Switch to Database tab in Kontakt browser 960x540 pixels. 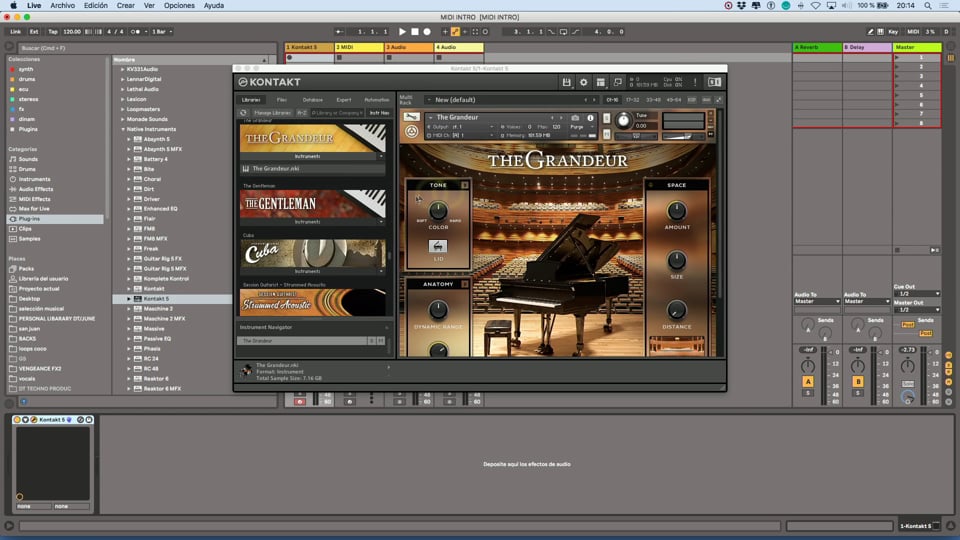coord(312,100)
